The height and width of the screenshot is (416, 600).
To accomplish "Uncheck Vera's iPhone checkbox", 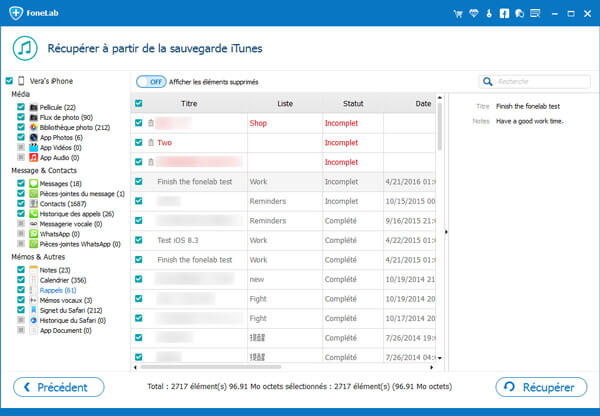I will coord(9,81).
